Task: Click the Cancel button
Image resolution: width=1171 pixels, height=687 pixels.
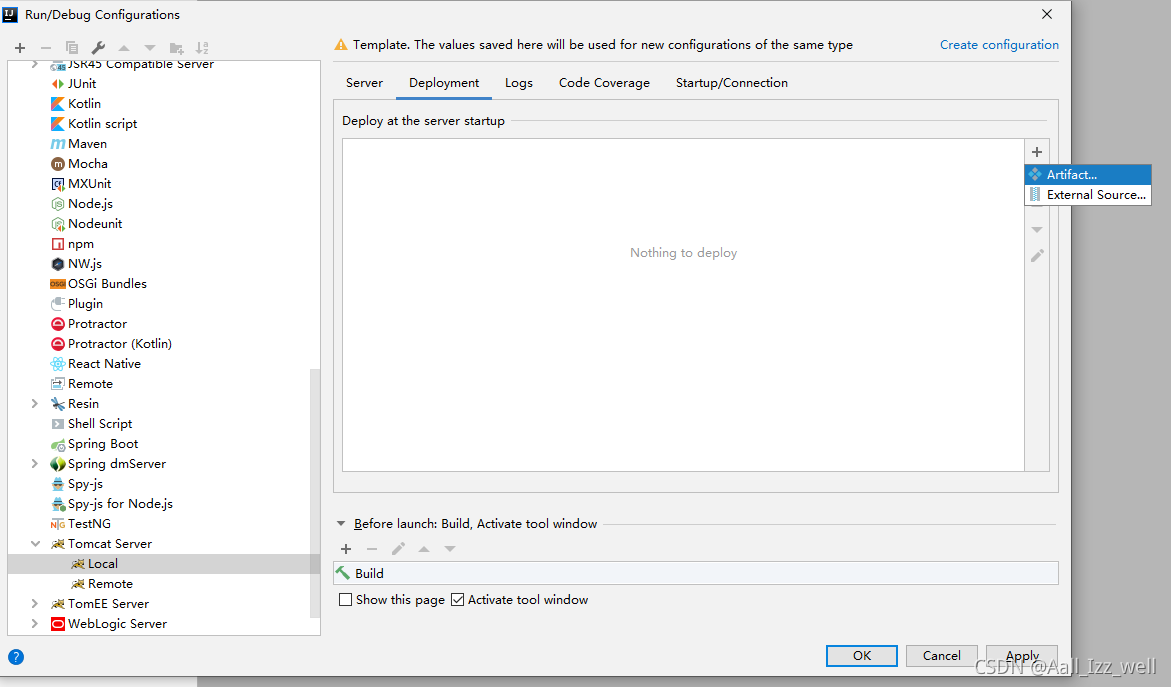Action: (942, 656)
